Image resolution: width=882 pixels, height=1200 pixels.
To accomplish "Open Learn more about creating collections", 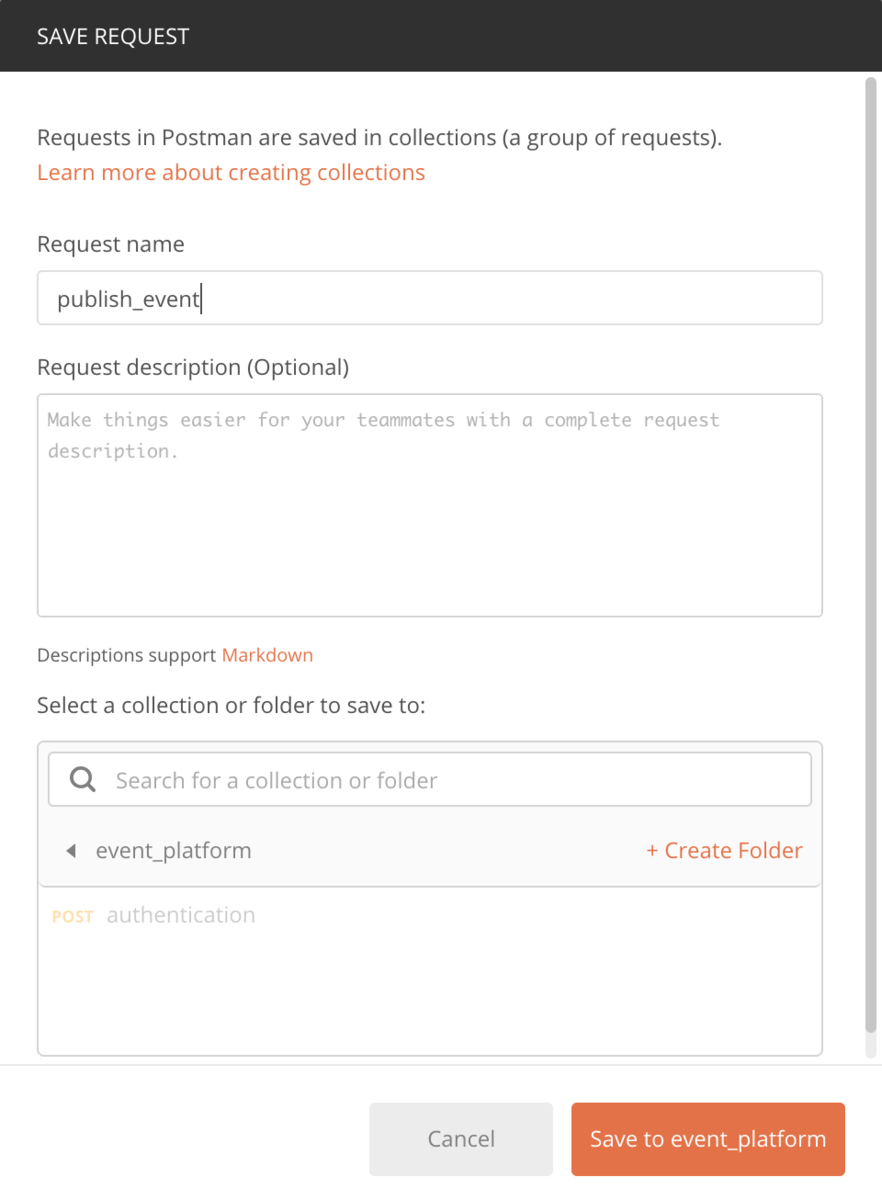I will pyautogui.click(x=231, y=173).
